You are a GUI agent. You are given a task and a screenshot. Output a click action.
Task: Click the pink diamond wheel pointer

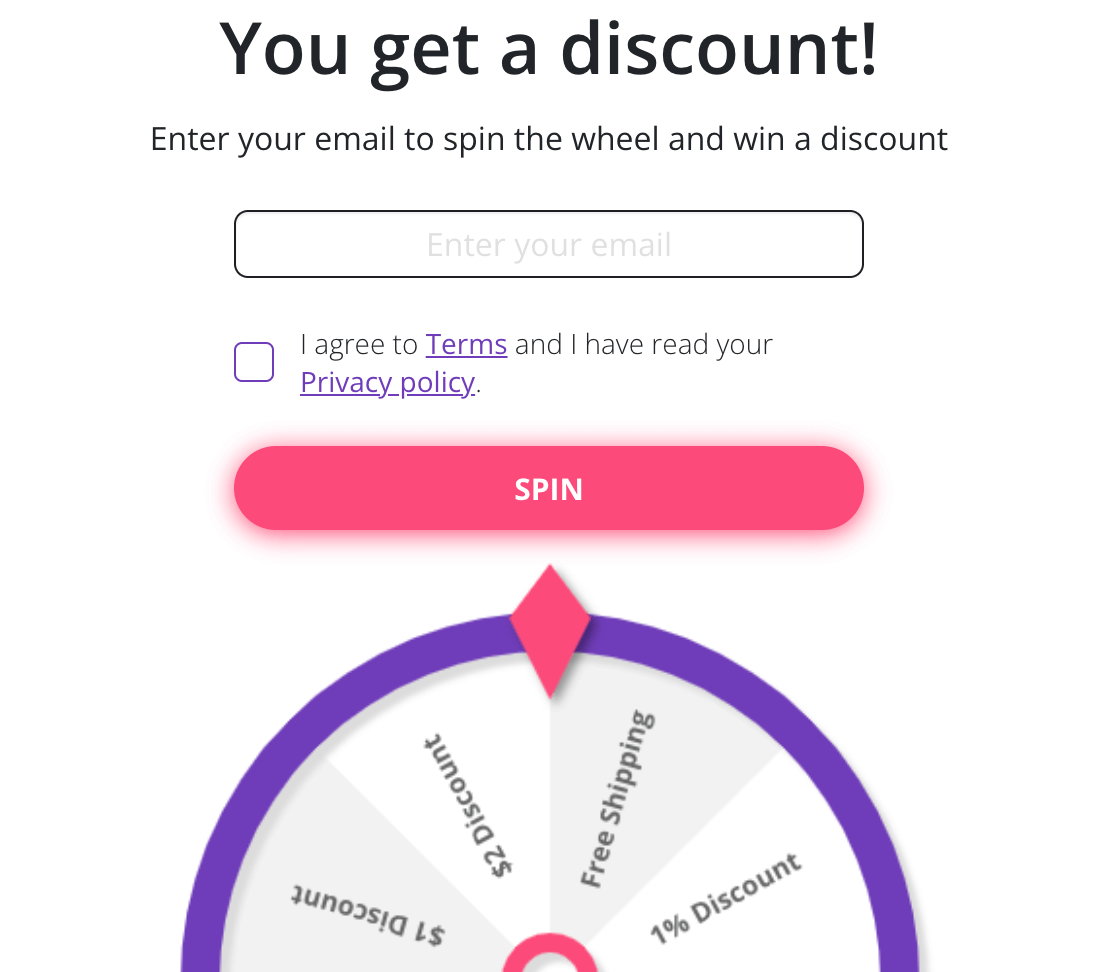coord(550,630)
